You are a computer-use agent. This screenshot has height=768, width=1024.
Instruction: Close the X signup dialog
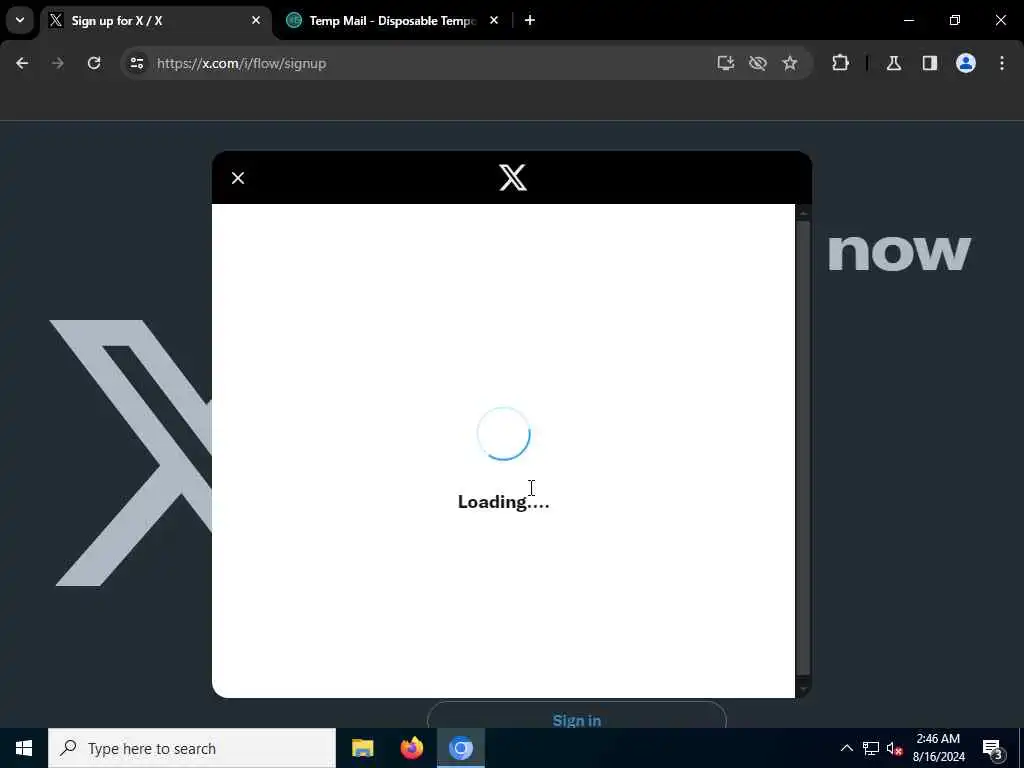(x=238, y=178)
